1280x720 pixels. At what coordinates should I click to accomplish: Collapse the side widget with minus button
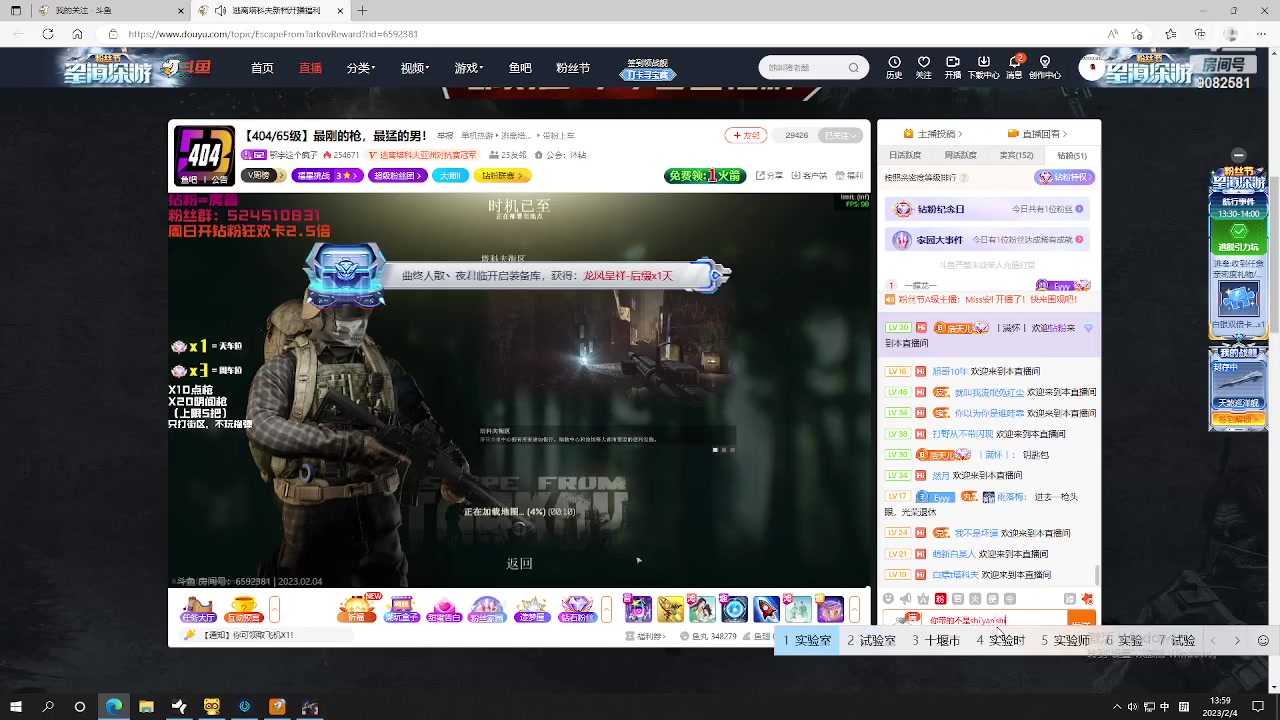[x=1239, y=154]
